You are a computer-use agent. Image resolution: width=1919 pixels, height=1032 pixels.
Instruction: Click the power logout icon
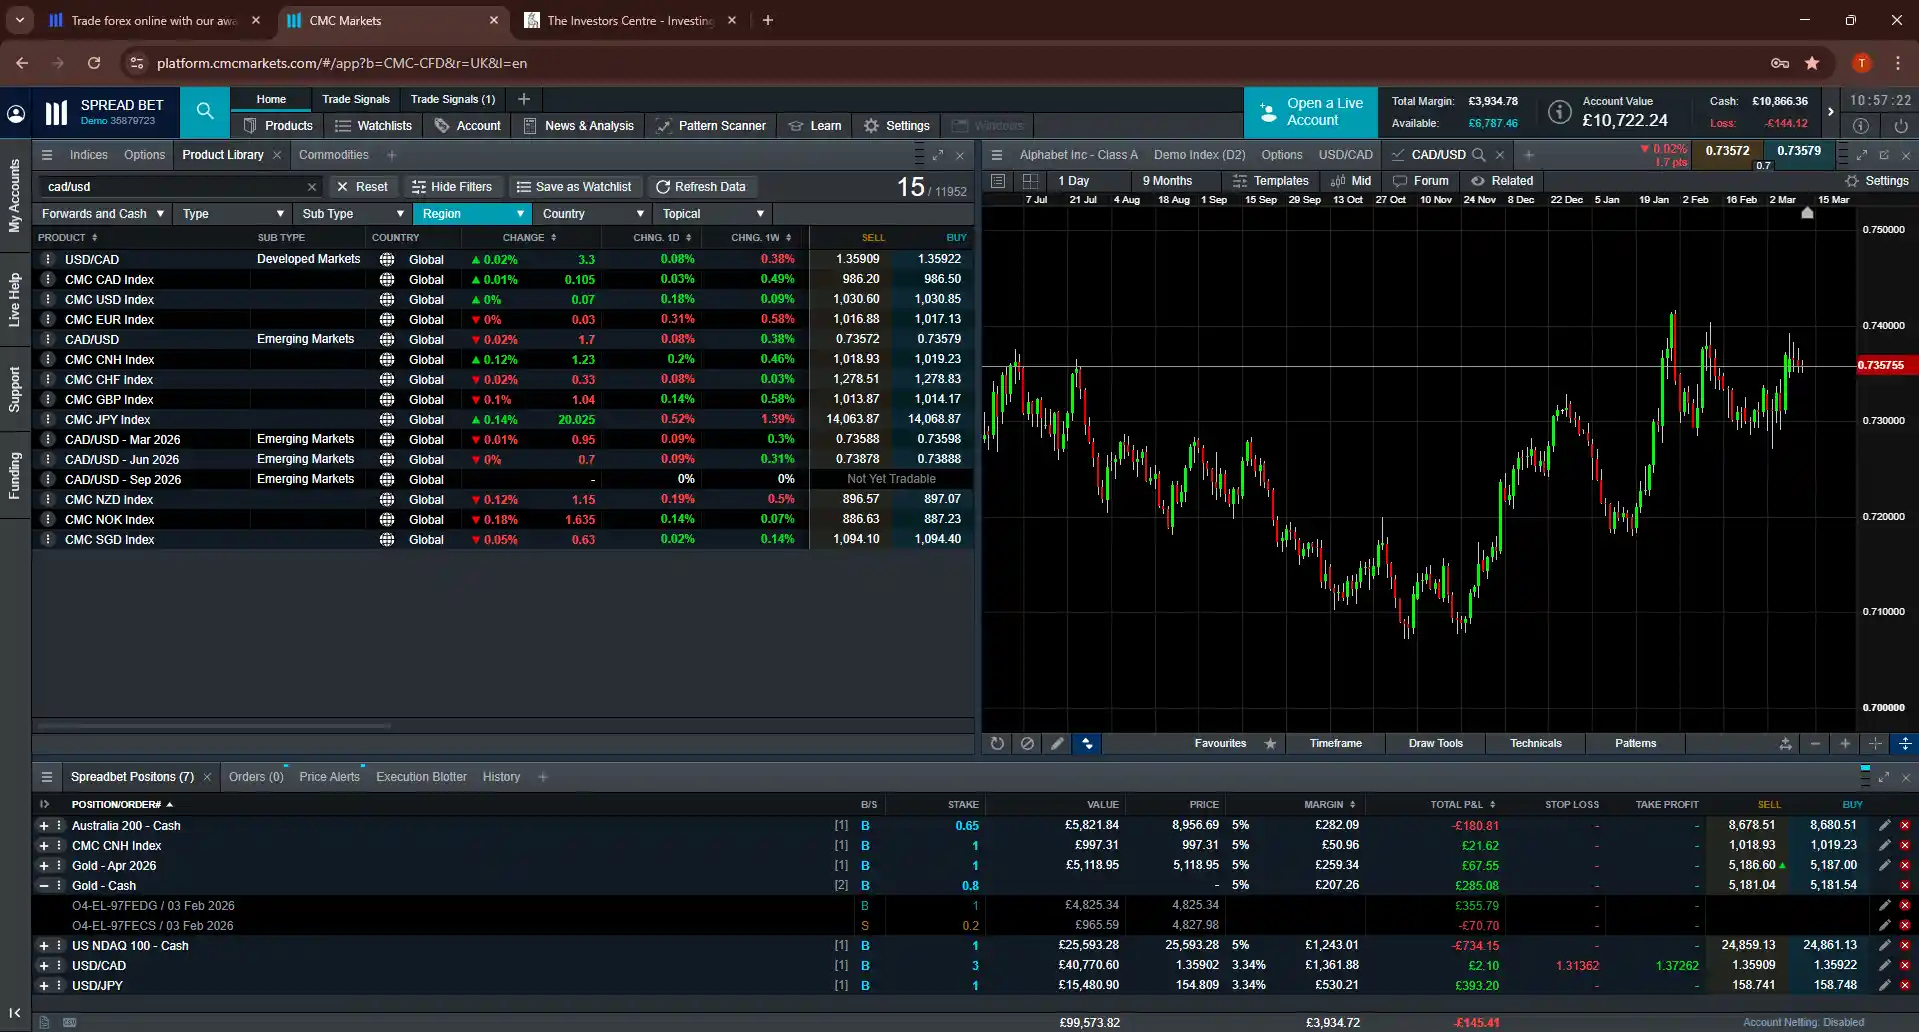click(1901, 126)
